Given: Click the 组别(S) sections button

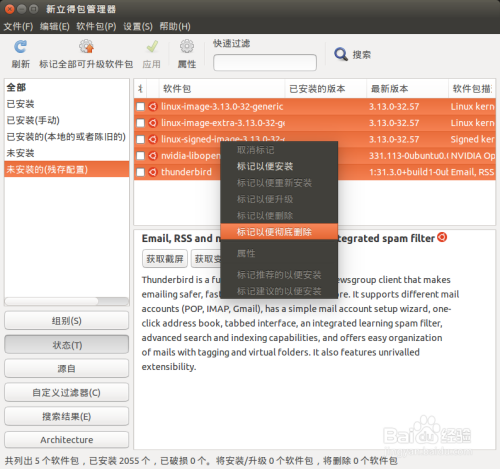Looking at the screenshot, I should tap(67, 321).
